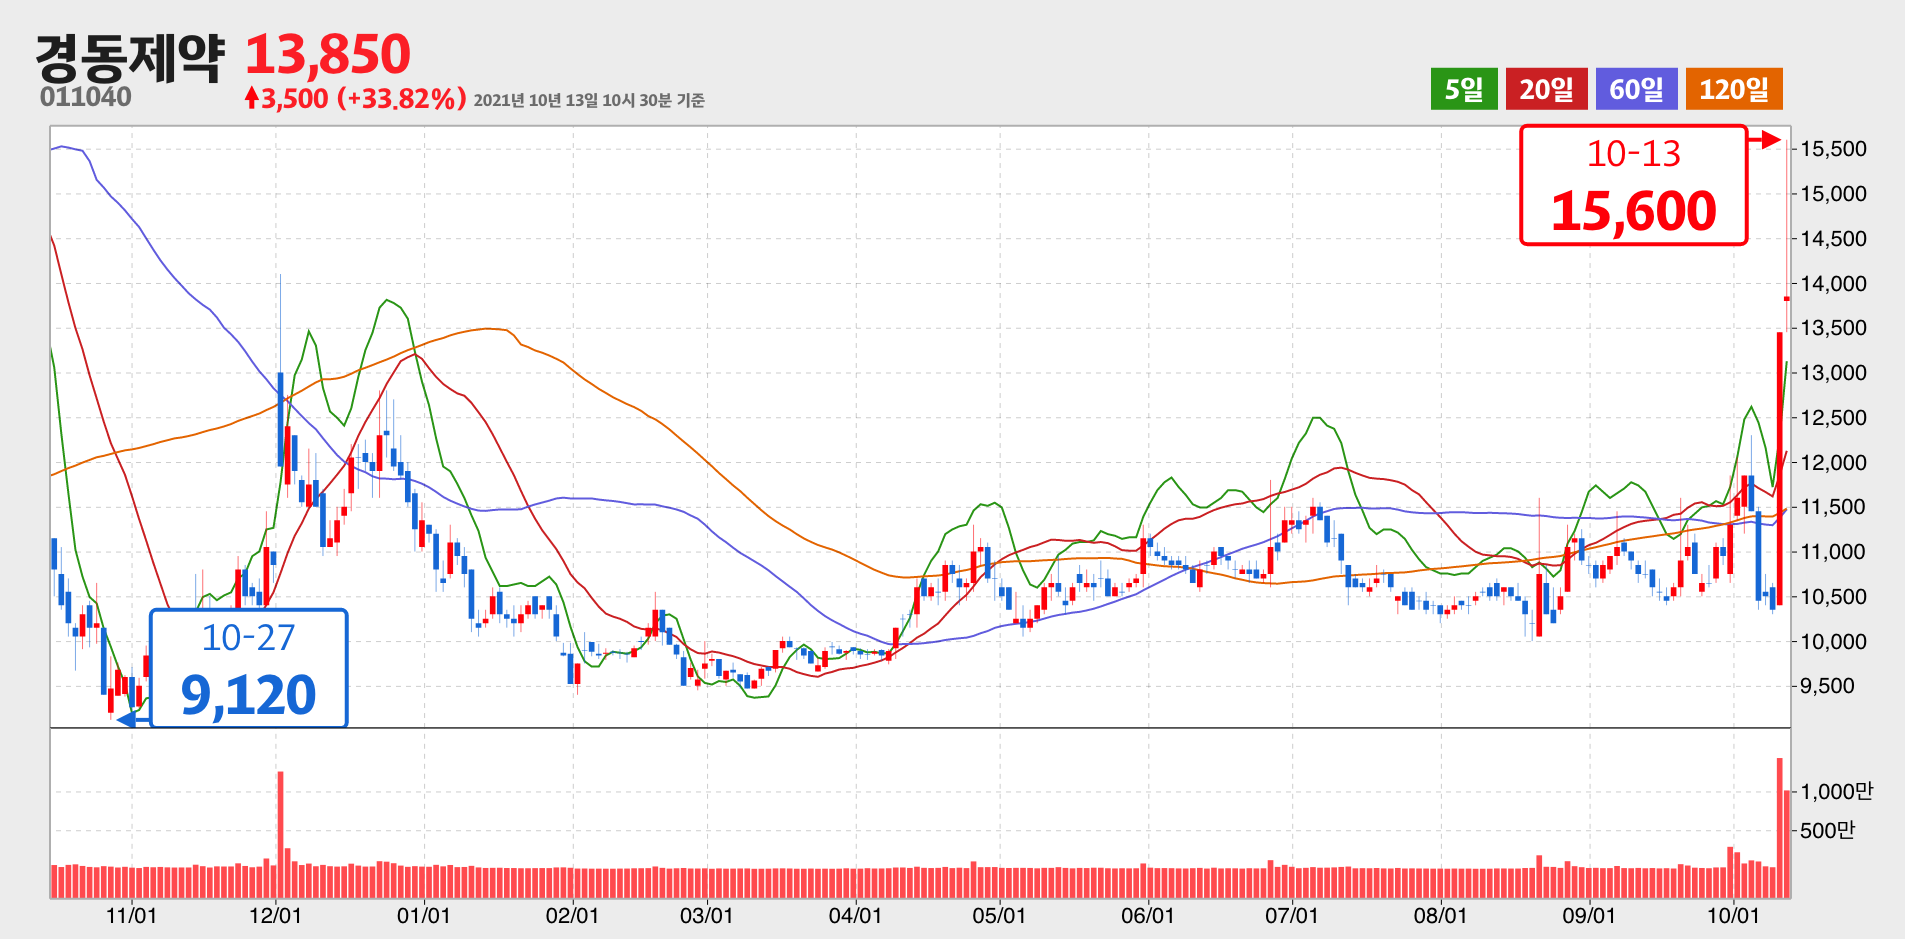Click the 10,500 price axis label
Image resolution: width=1920 pixels, height=939 pixels.
1833,597
